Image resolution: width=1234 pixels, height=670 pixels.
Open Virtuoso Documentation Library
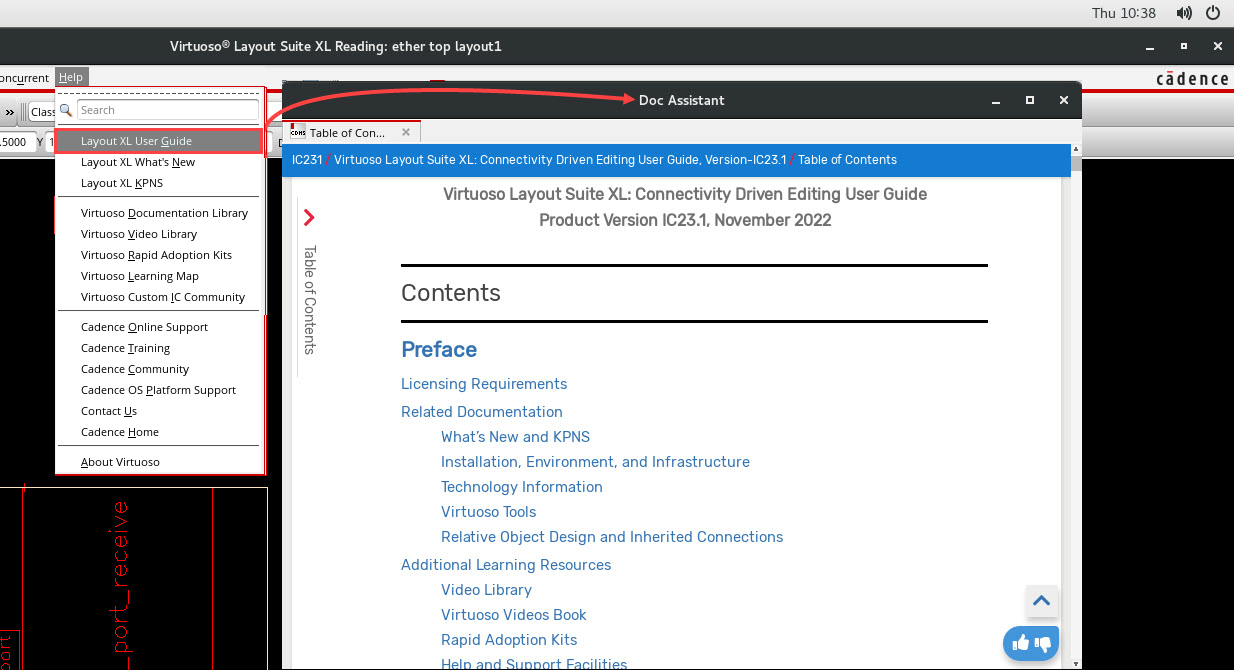point(164,213)
